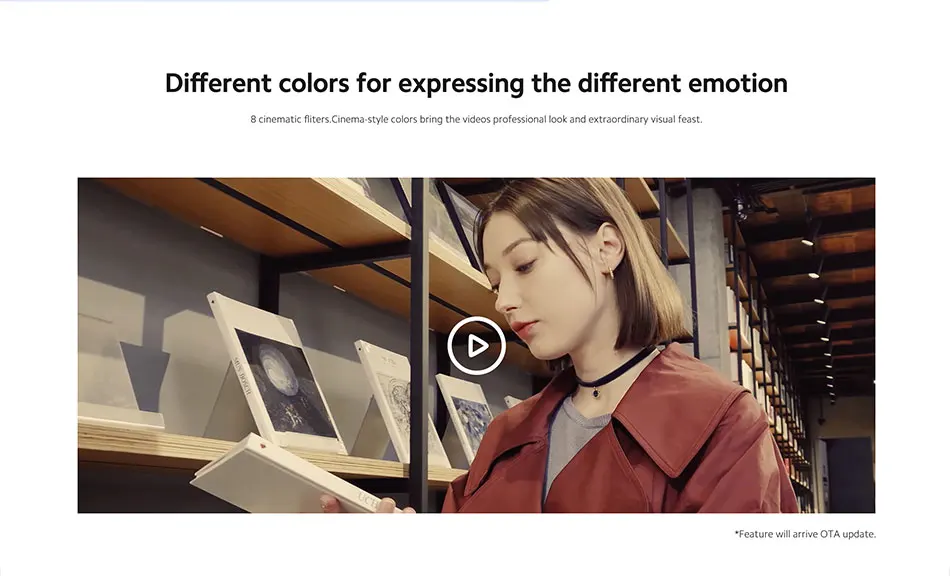Viewport: 950px width, 576px height.
Task: Click the "8 cinematic fliters" description text
Action: coord(290,119)
